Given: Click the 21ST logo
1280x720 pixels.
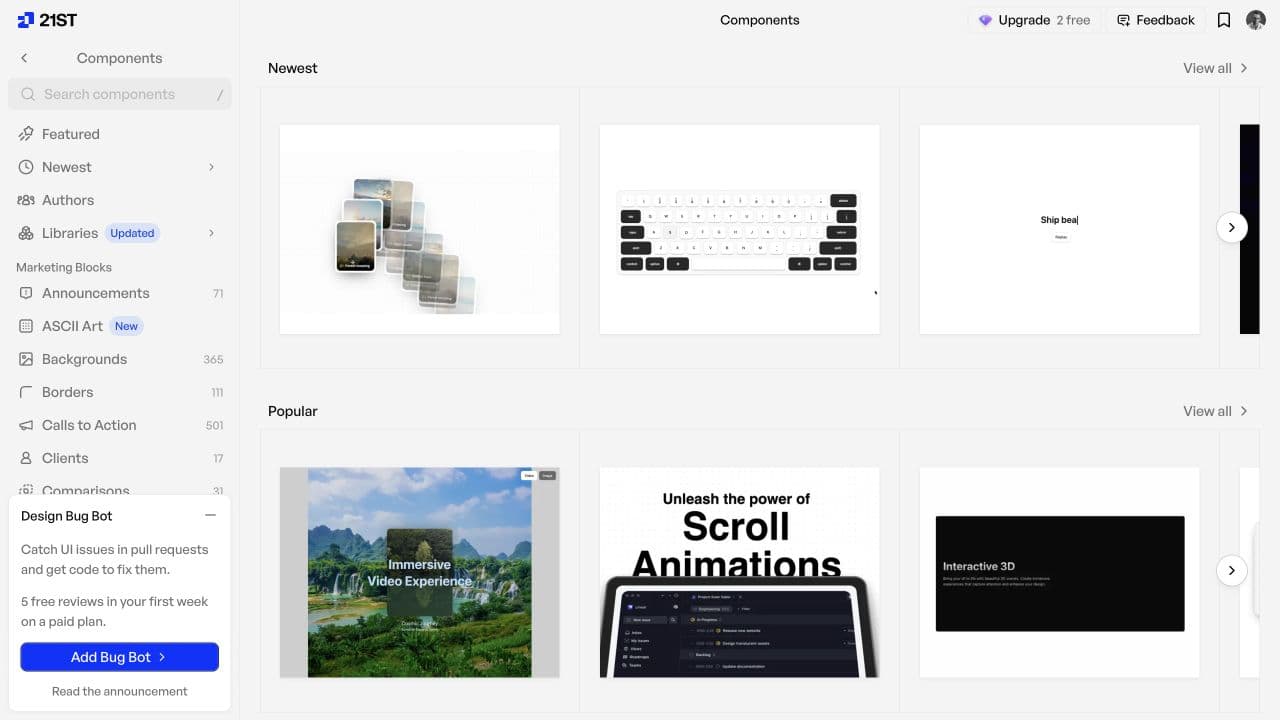Looking at the screenshot, I should pos(47,20).
